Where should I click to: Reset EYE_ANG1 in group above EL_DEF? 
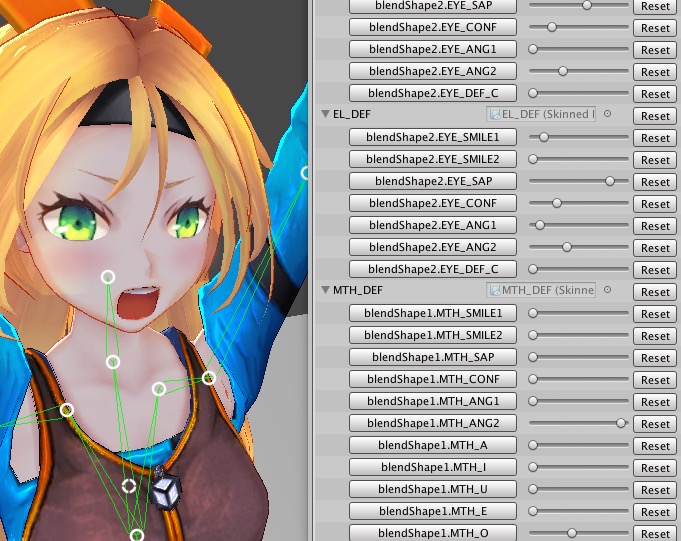[x=655, y=50]
